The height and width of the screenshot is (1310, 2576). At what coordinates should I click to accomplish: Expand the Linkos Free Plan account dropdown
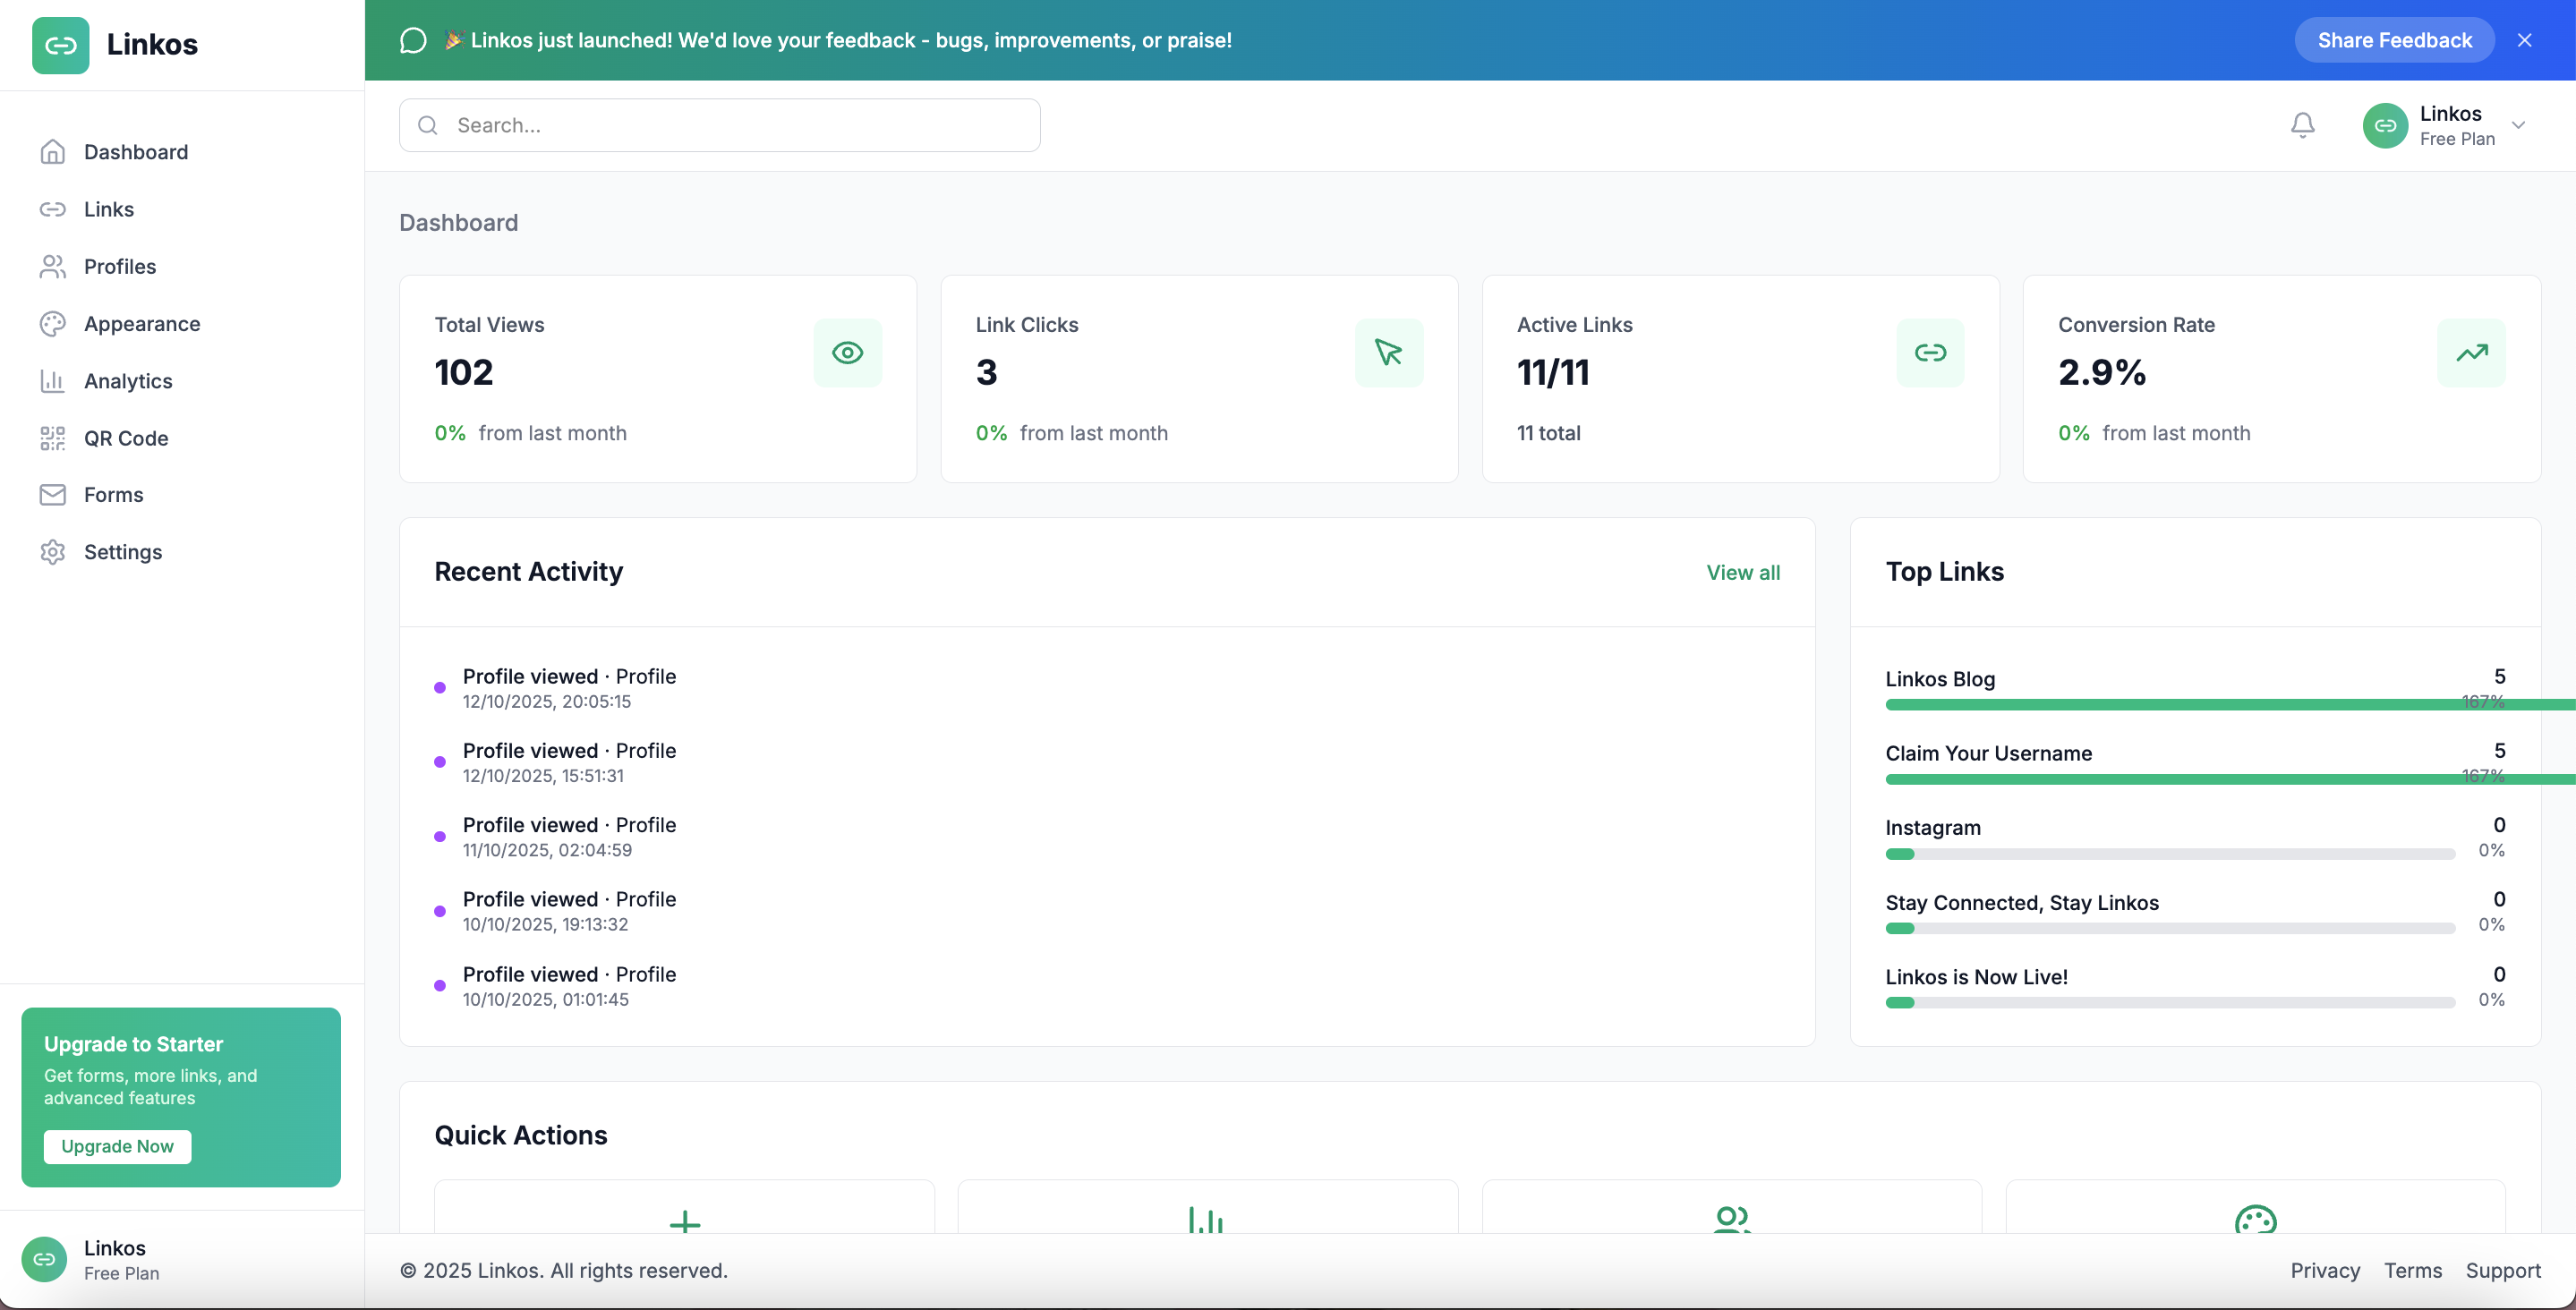point(2518,126)
